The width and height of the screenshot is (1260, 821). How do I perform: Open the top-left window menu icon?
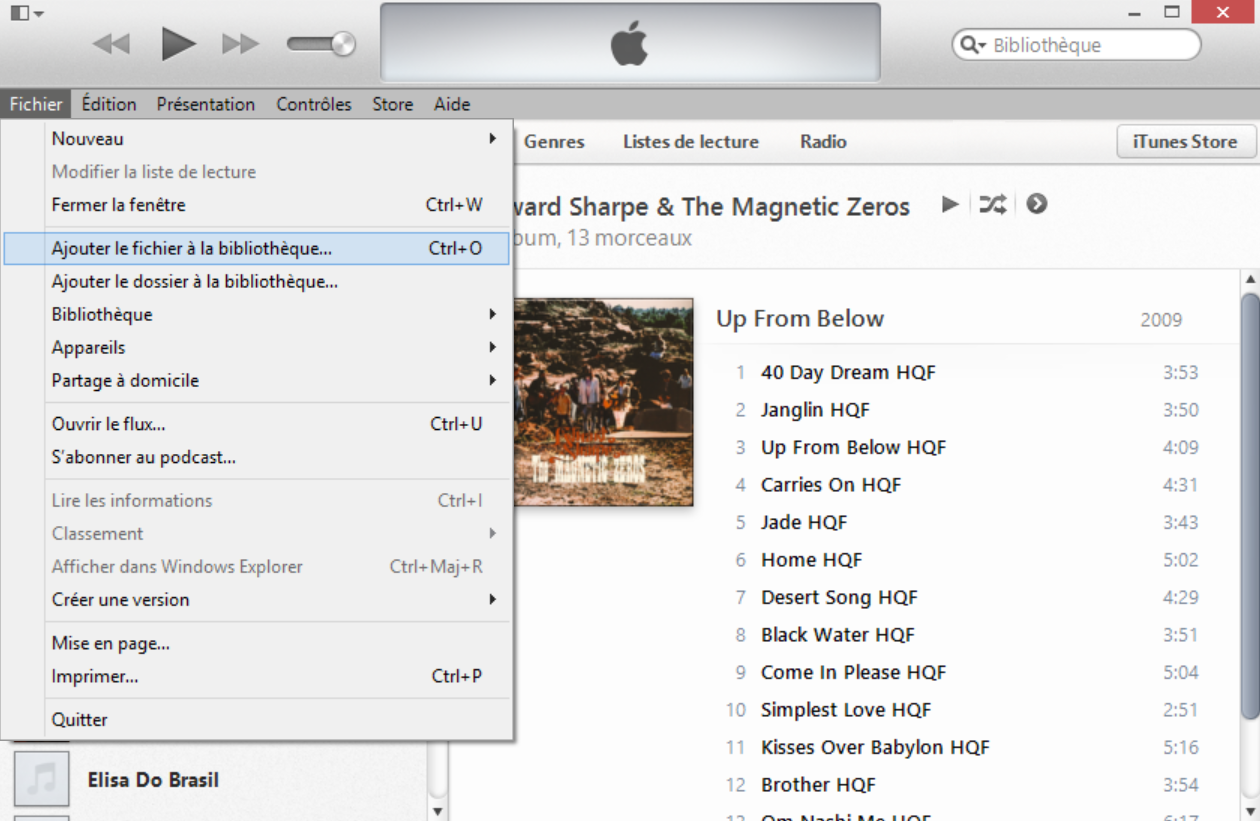(24, 13)
